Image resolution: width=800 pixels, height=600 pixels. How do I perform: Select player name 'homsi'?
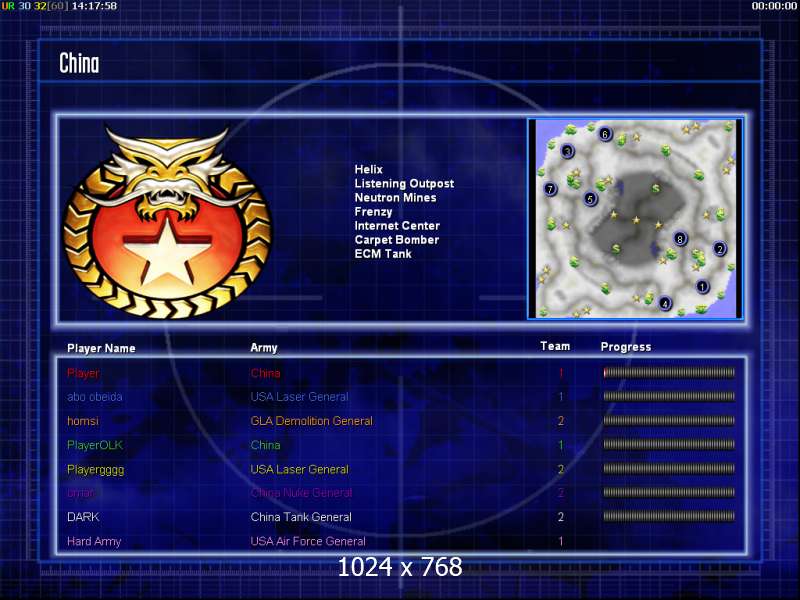coord(83,421)
